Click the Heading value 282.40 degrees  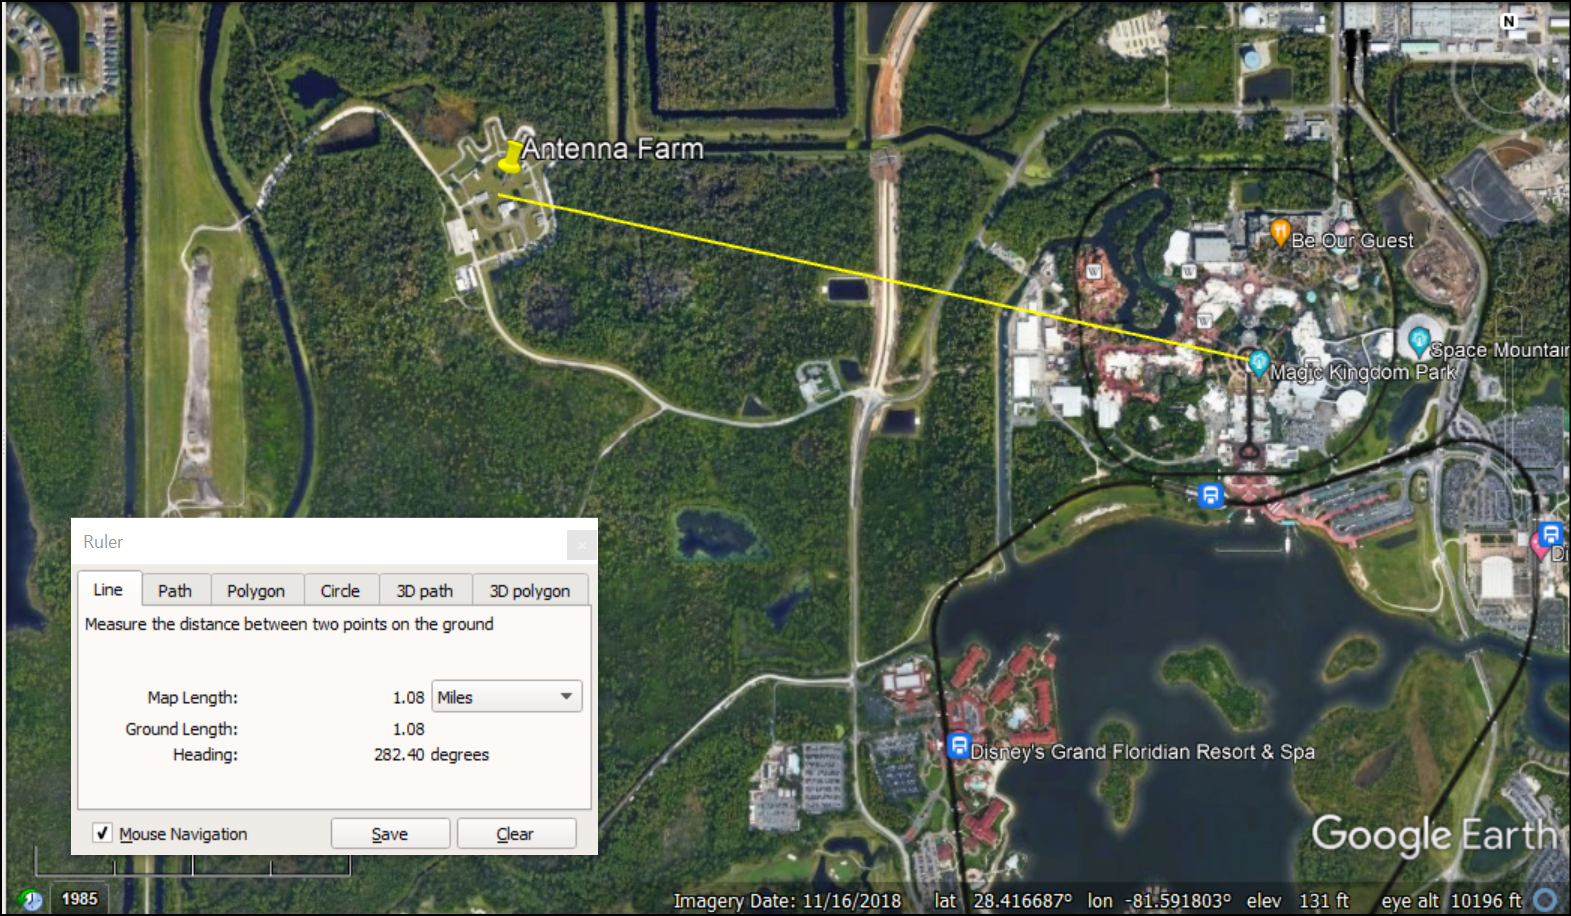pyautogui.click(x=432, y=754)
